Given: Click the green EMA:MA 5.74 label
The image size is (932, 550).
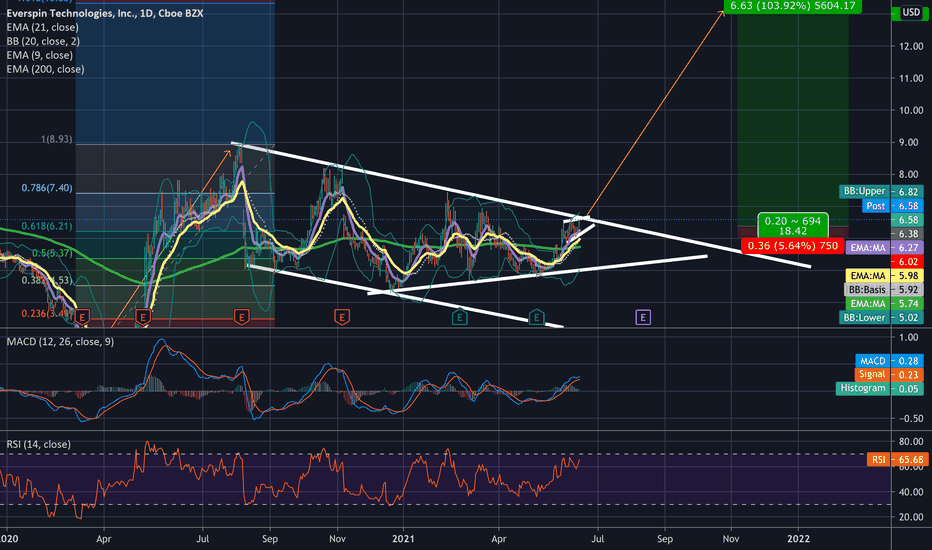Looking at the screenshot, I should point(885,303).
